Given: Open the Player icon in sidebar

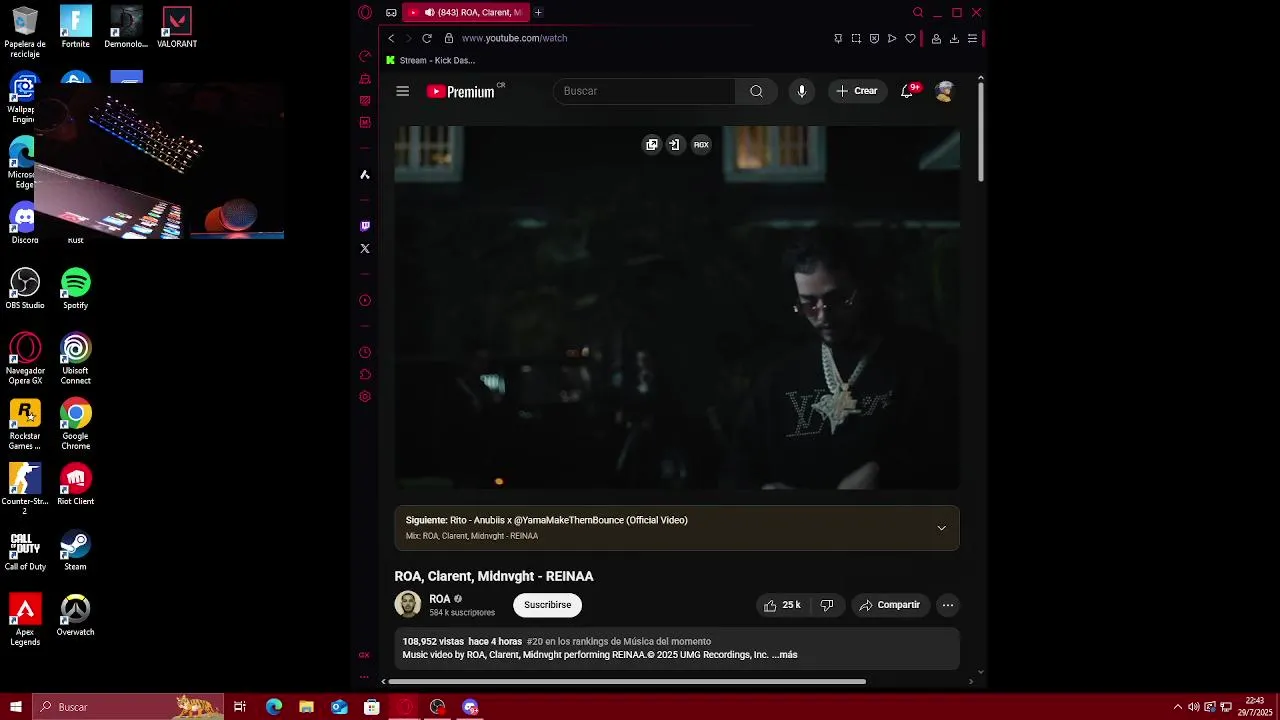Looking at the screenshot, I should pos(365,300).
